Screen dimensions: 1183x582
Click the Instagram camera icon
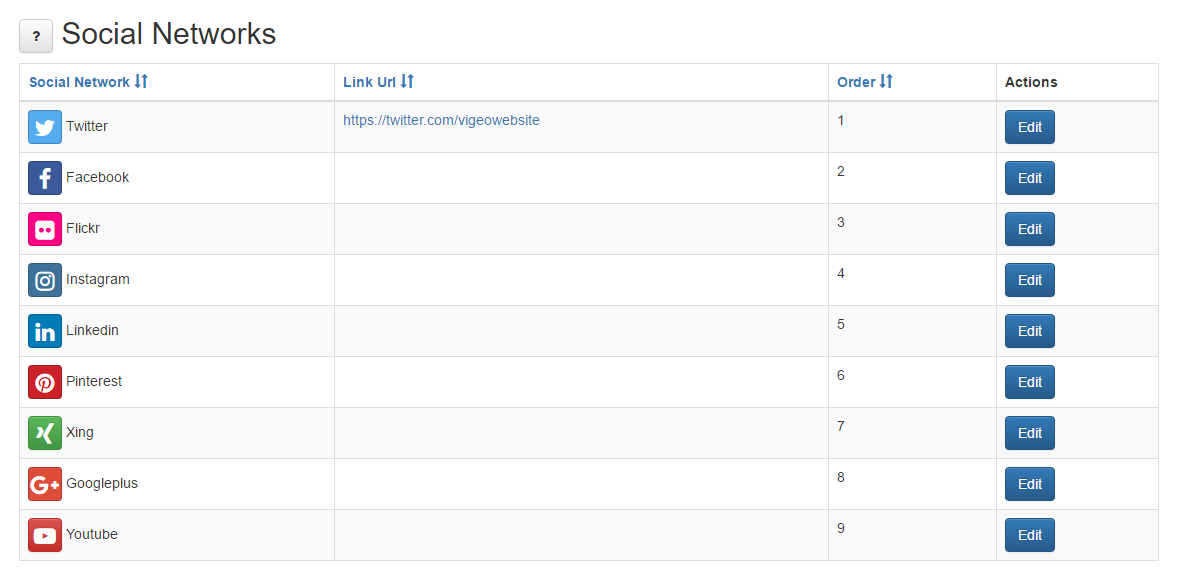point(45,280)
